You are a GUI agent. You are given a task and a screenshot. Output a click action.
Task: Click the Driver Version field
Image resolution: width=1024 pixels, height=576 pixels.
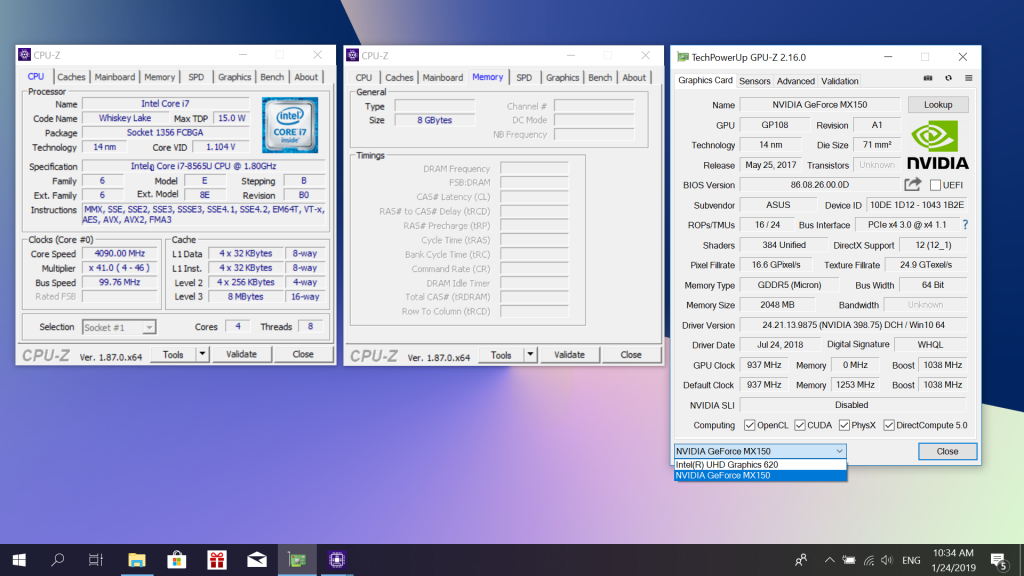pyautogui.click(x=854, y=325)
